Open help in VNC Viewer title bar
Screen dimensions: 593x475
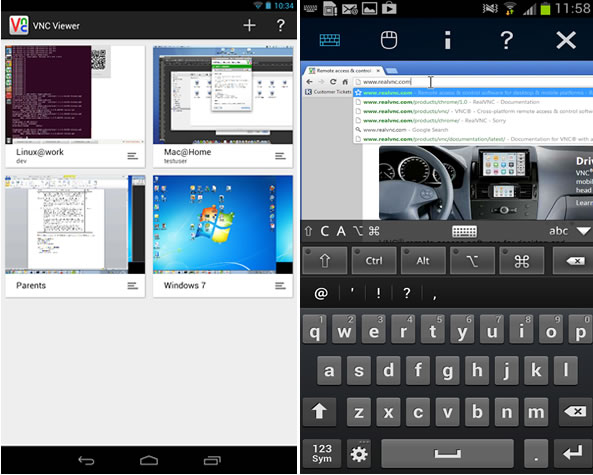[x=281, y=25]
